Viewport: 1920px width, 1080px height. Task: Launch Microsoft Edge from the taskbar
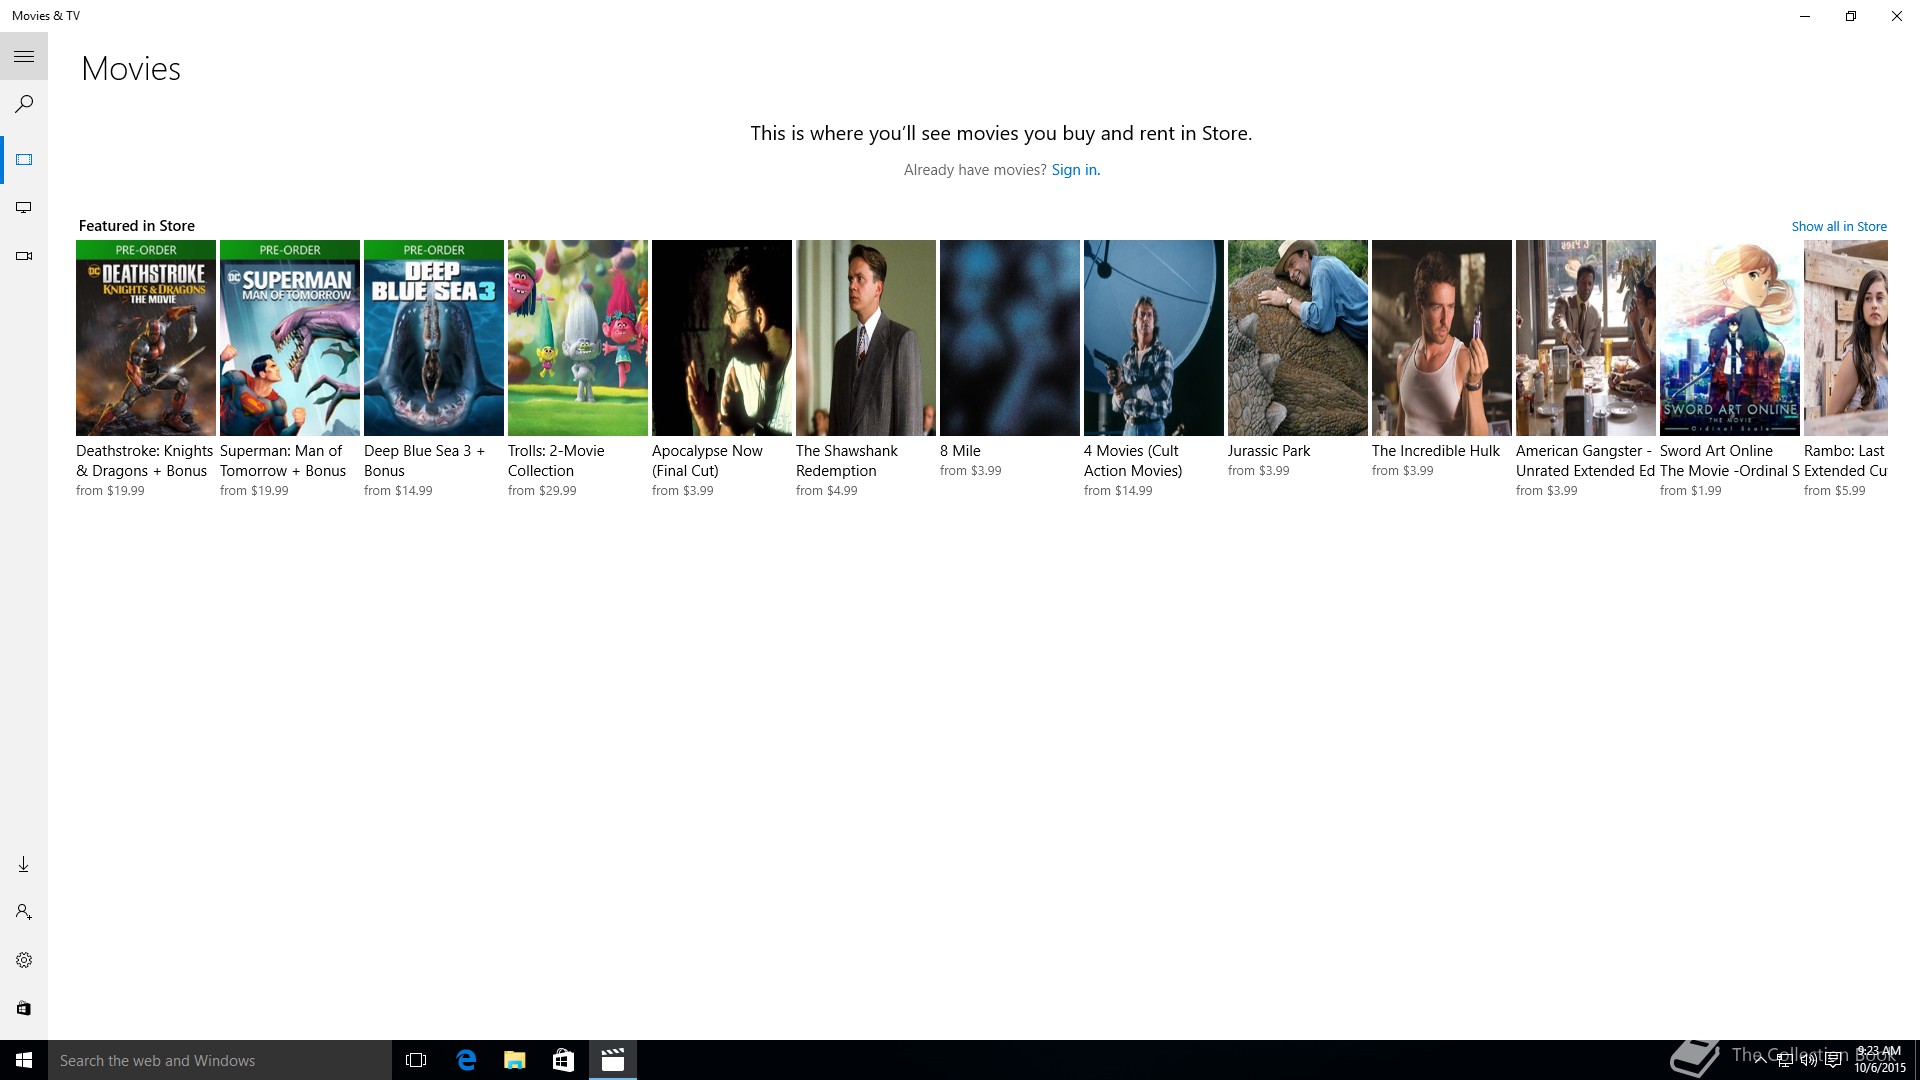tap(466, 1060)
